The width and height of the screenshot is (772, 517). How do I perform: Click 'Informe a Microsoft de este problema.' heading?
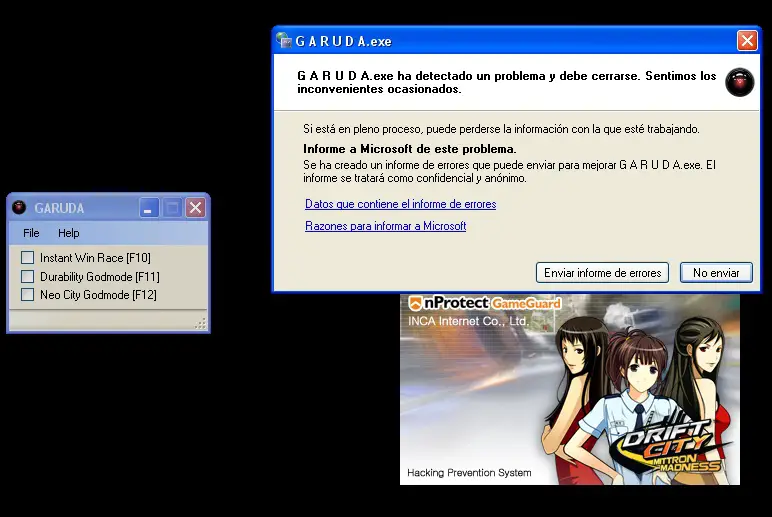410,149
